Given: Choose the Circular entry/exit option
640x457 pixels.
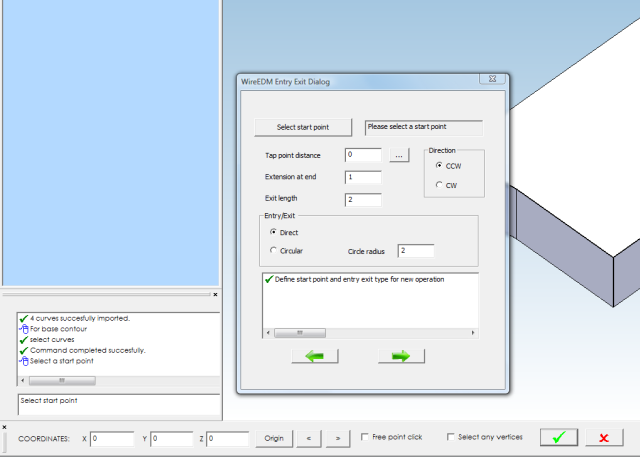Looking at the screenshot, I should click(x=274, y=251).
